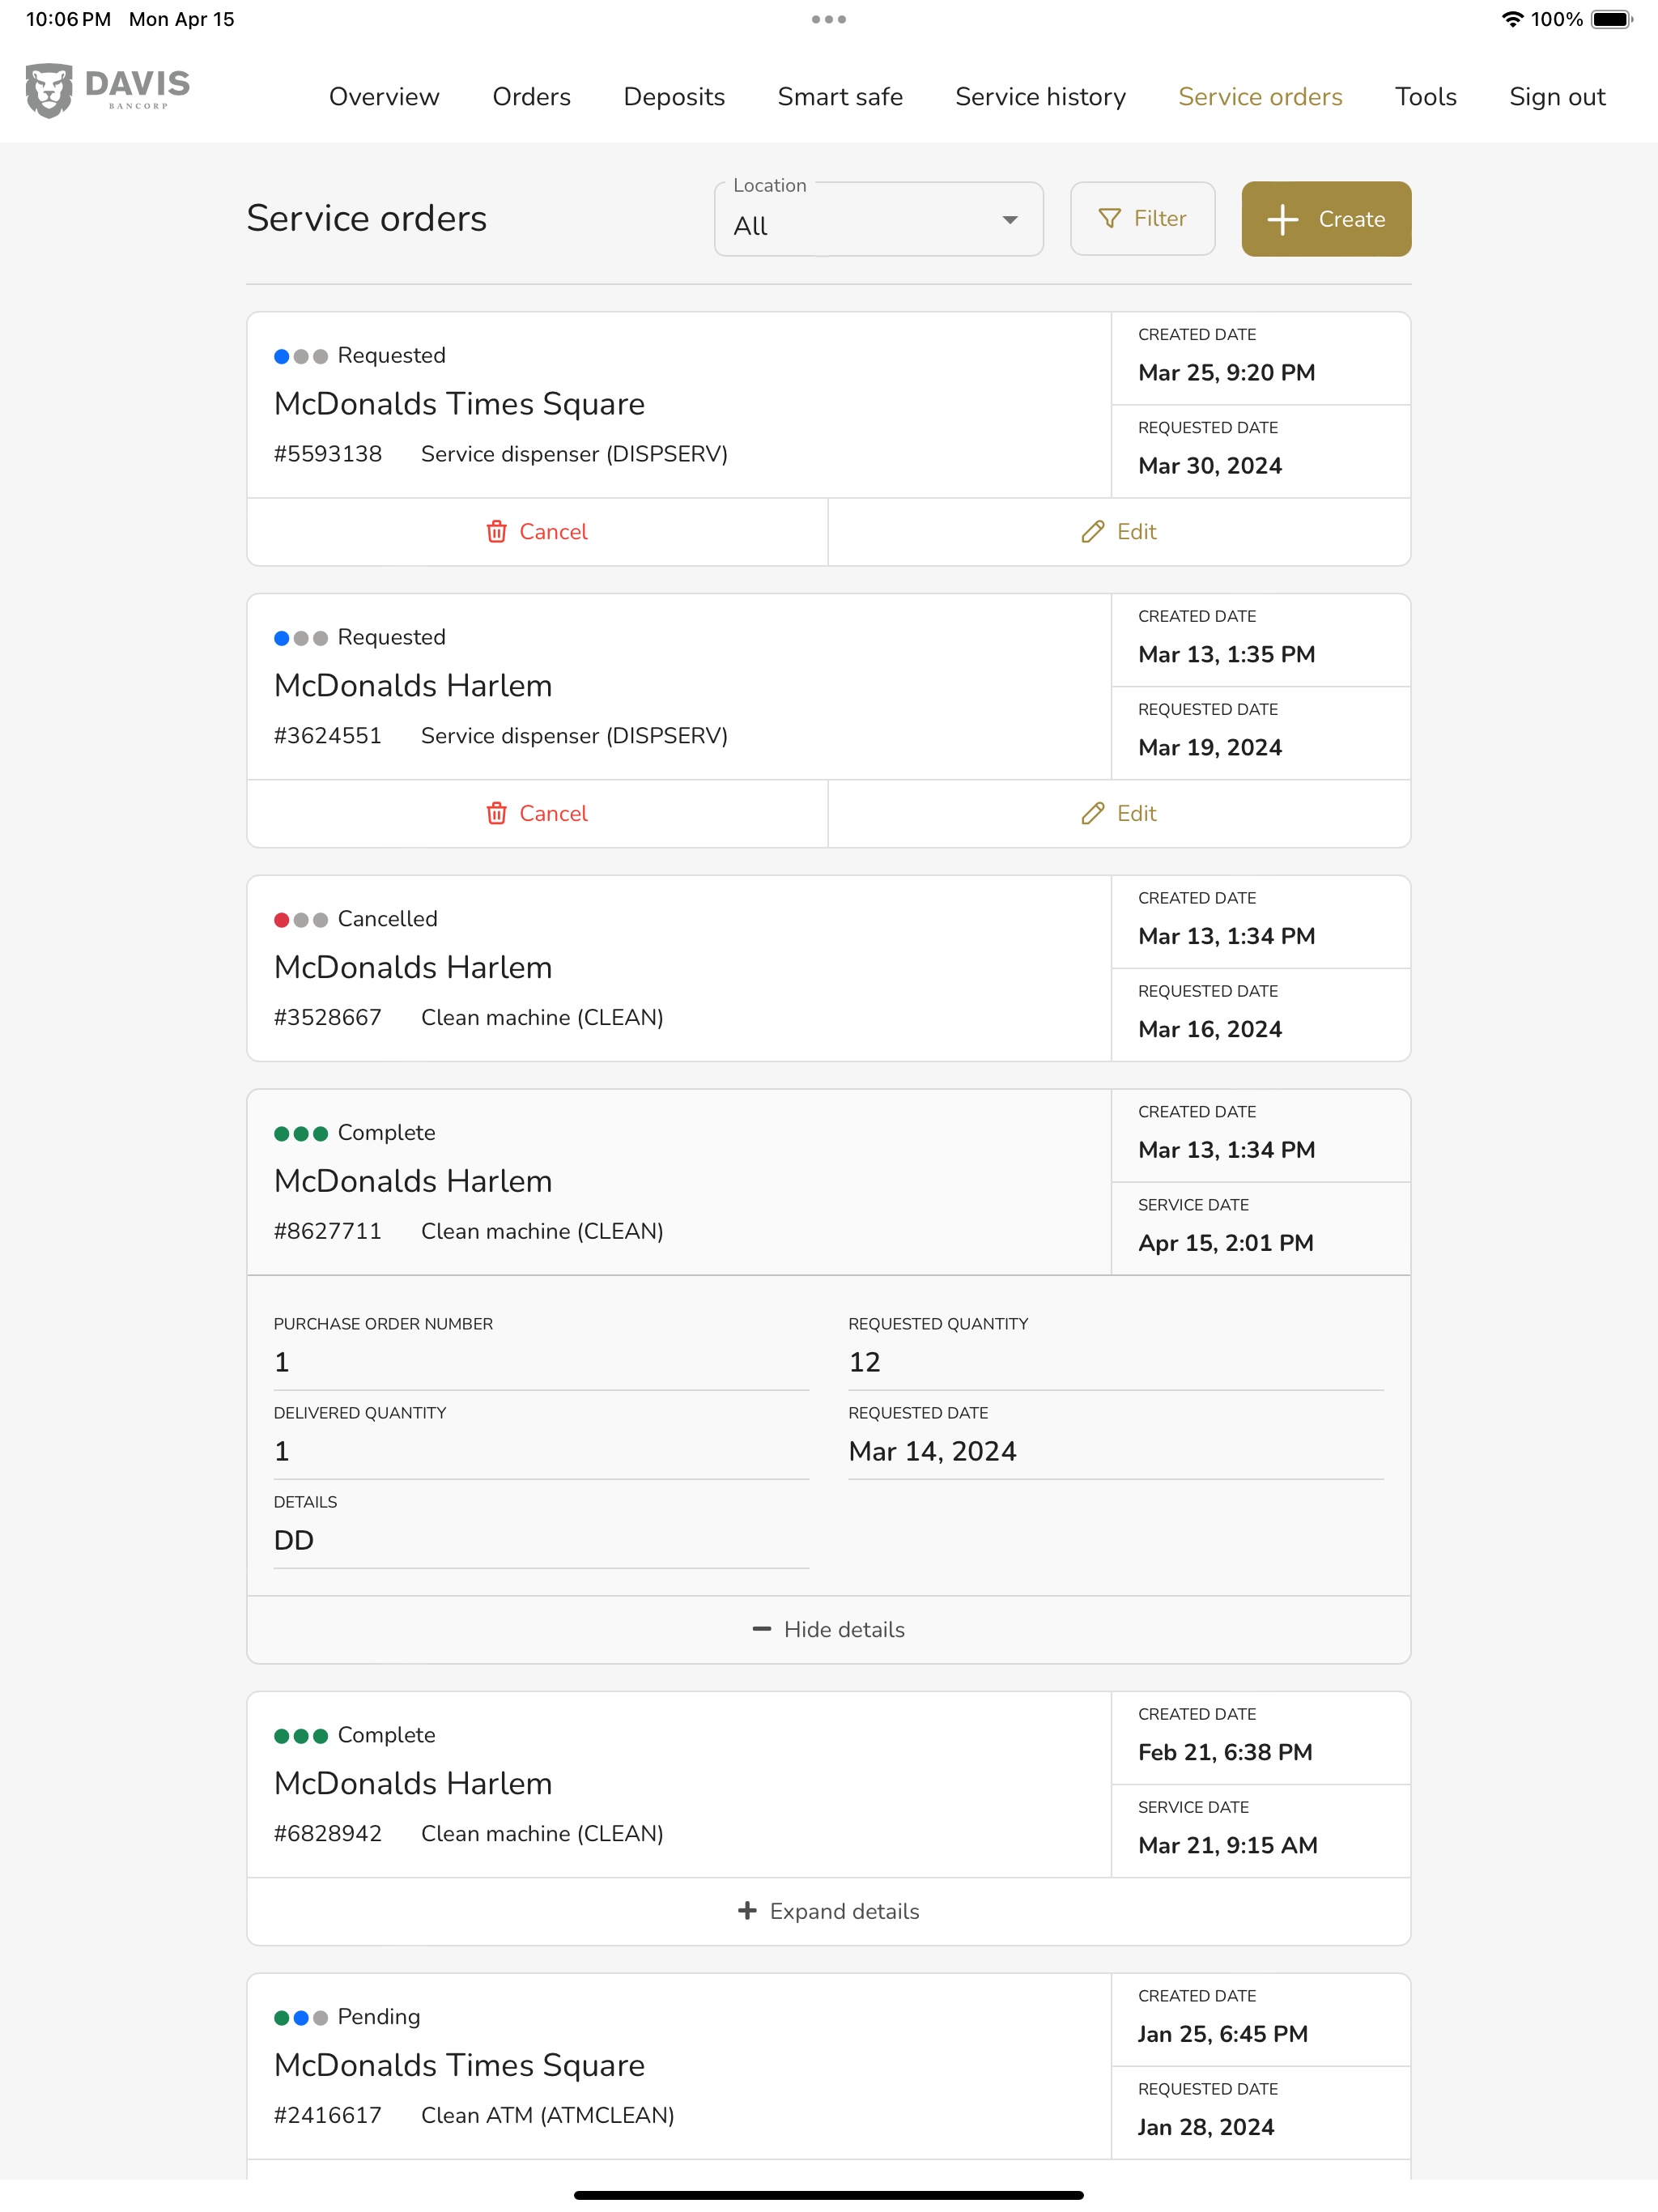
Task: Click pencil icon for order #5593138
Action: coord(1093,532)
